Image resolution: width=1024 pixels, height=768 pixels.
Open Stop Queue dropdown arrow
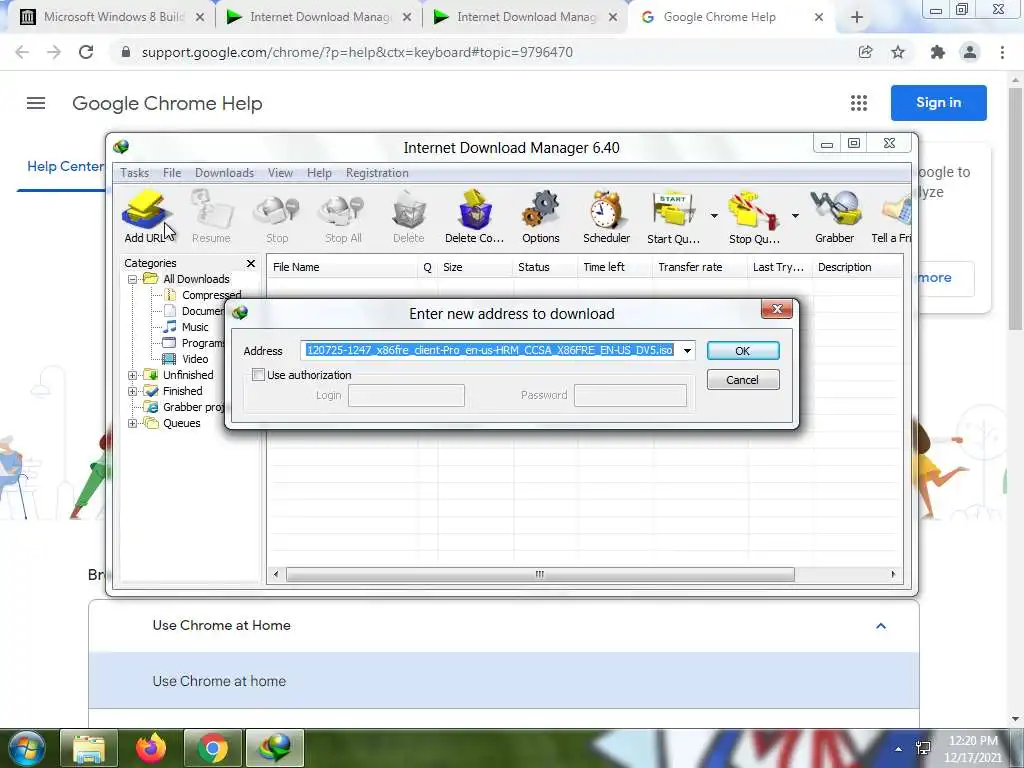point(795,216)
